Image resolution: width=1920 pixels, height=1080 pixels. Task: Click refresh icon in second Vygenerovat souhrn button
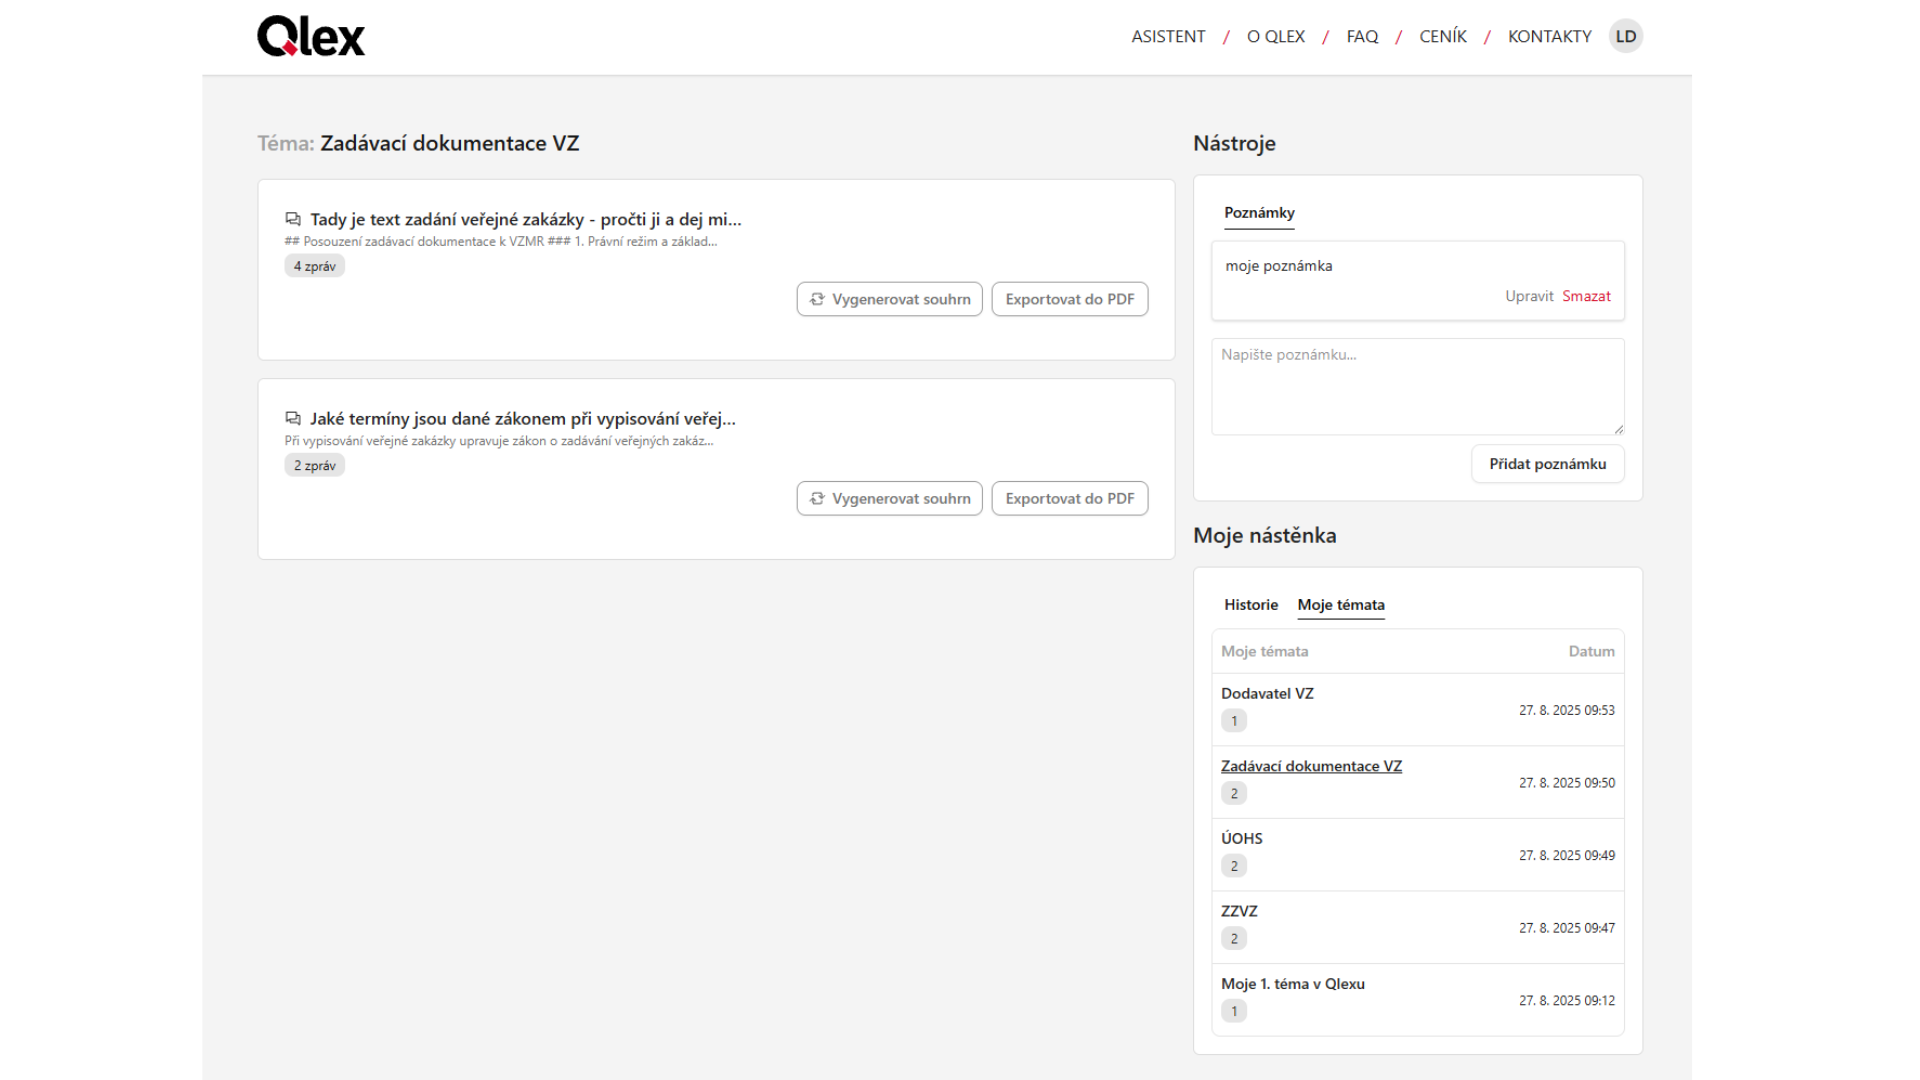click(817, 498)
